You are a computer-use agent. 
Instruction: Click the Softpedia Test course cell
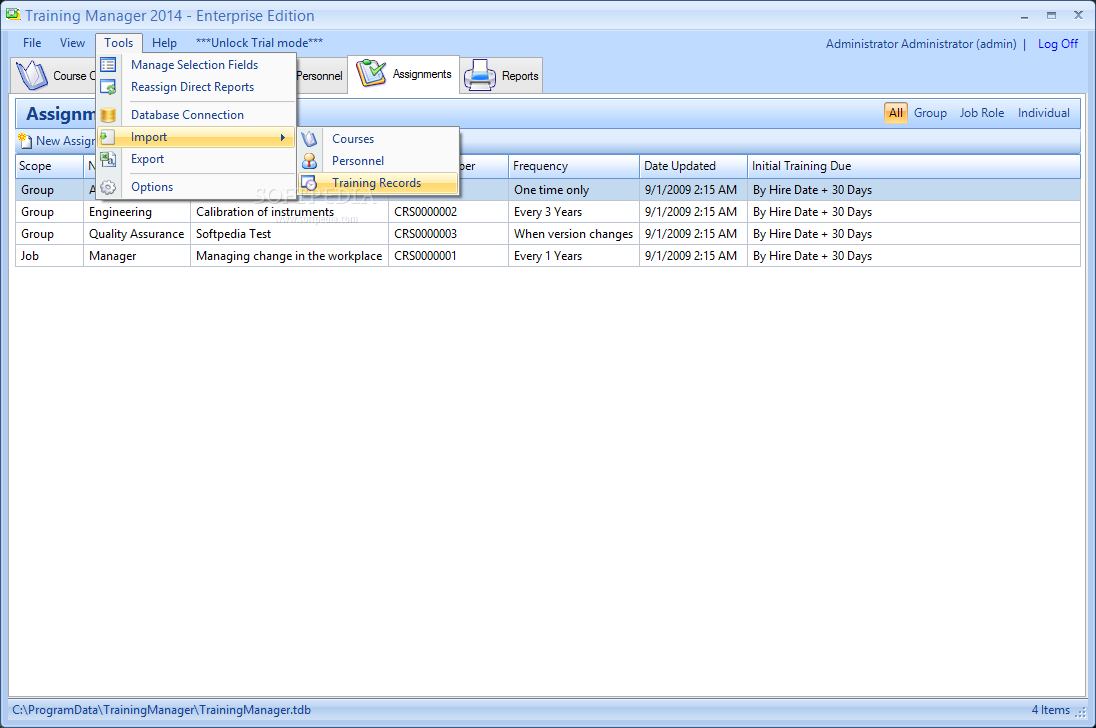click(x=289, y=234)
